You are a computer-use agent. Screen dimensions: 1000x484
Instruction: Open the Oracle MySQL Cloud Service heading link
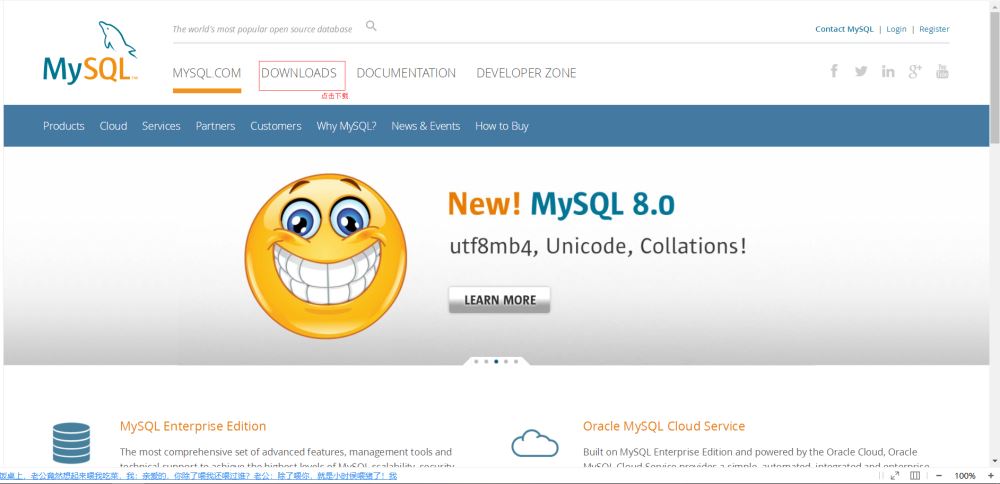[664, 426]
